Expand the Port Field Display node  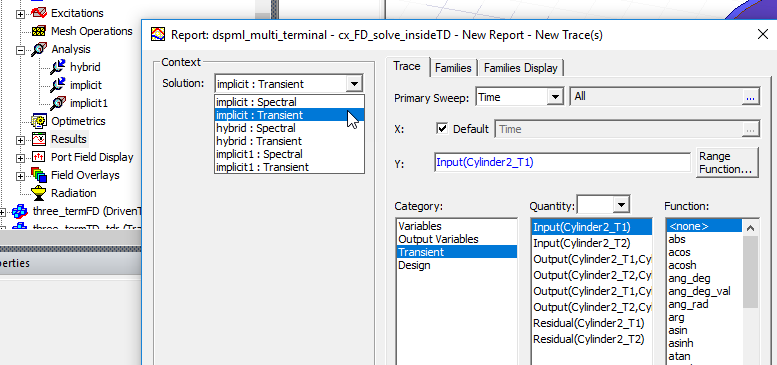pos(20,157)
